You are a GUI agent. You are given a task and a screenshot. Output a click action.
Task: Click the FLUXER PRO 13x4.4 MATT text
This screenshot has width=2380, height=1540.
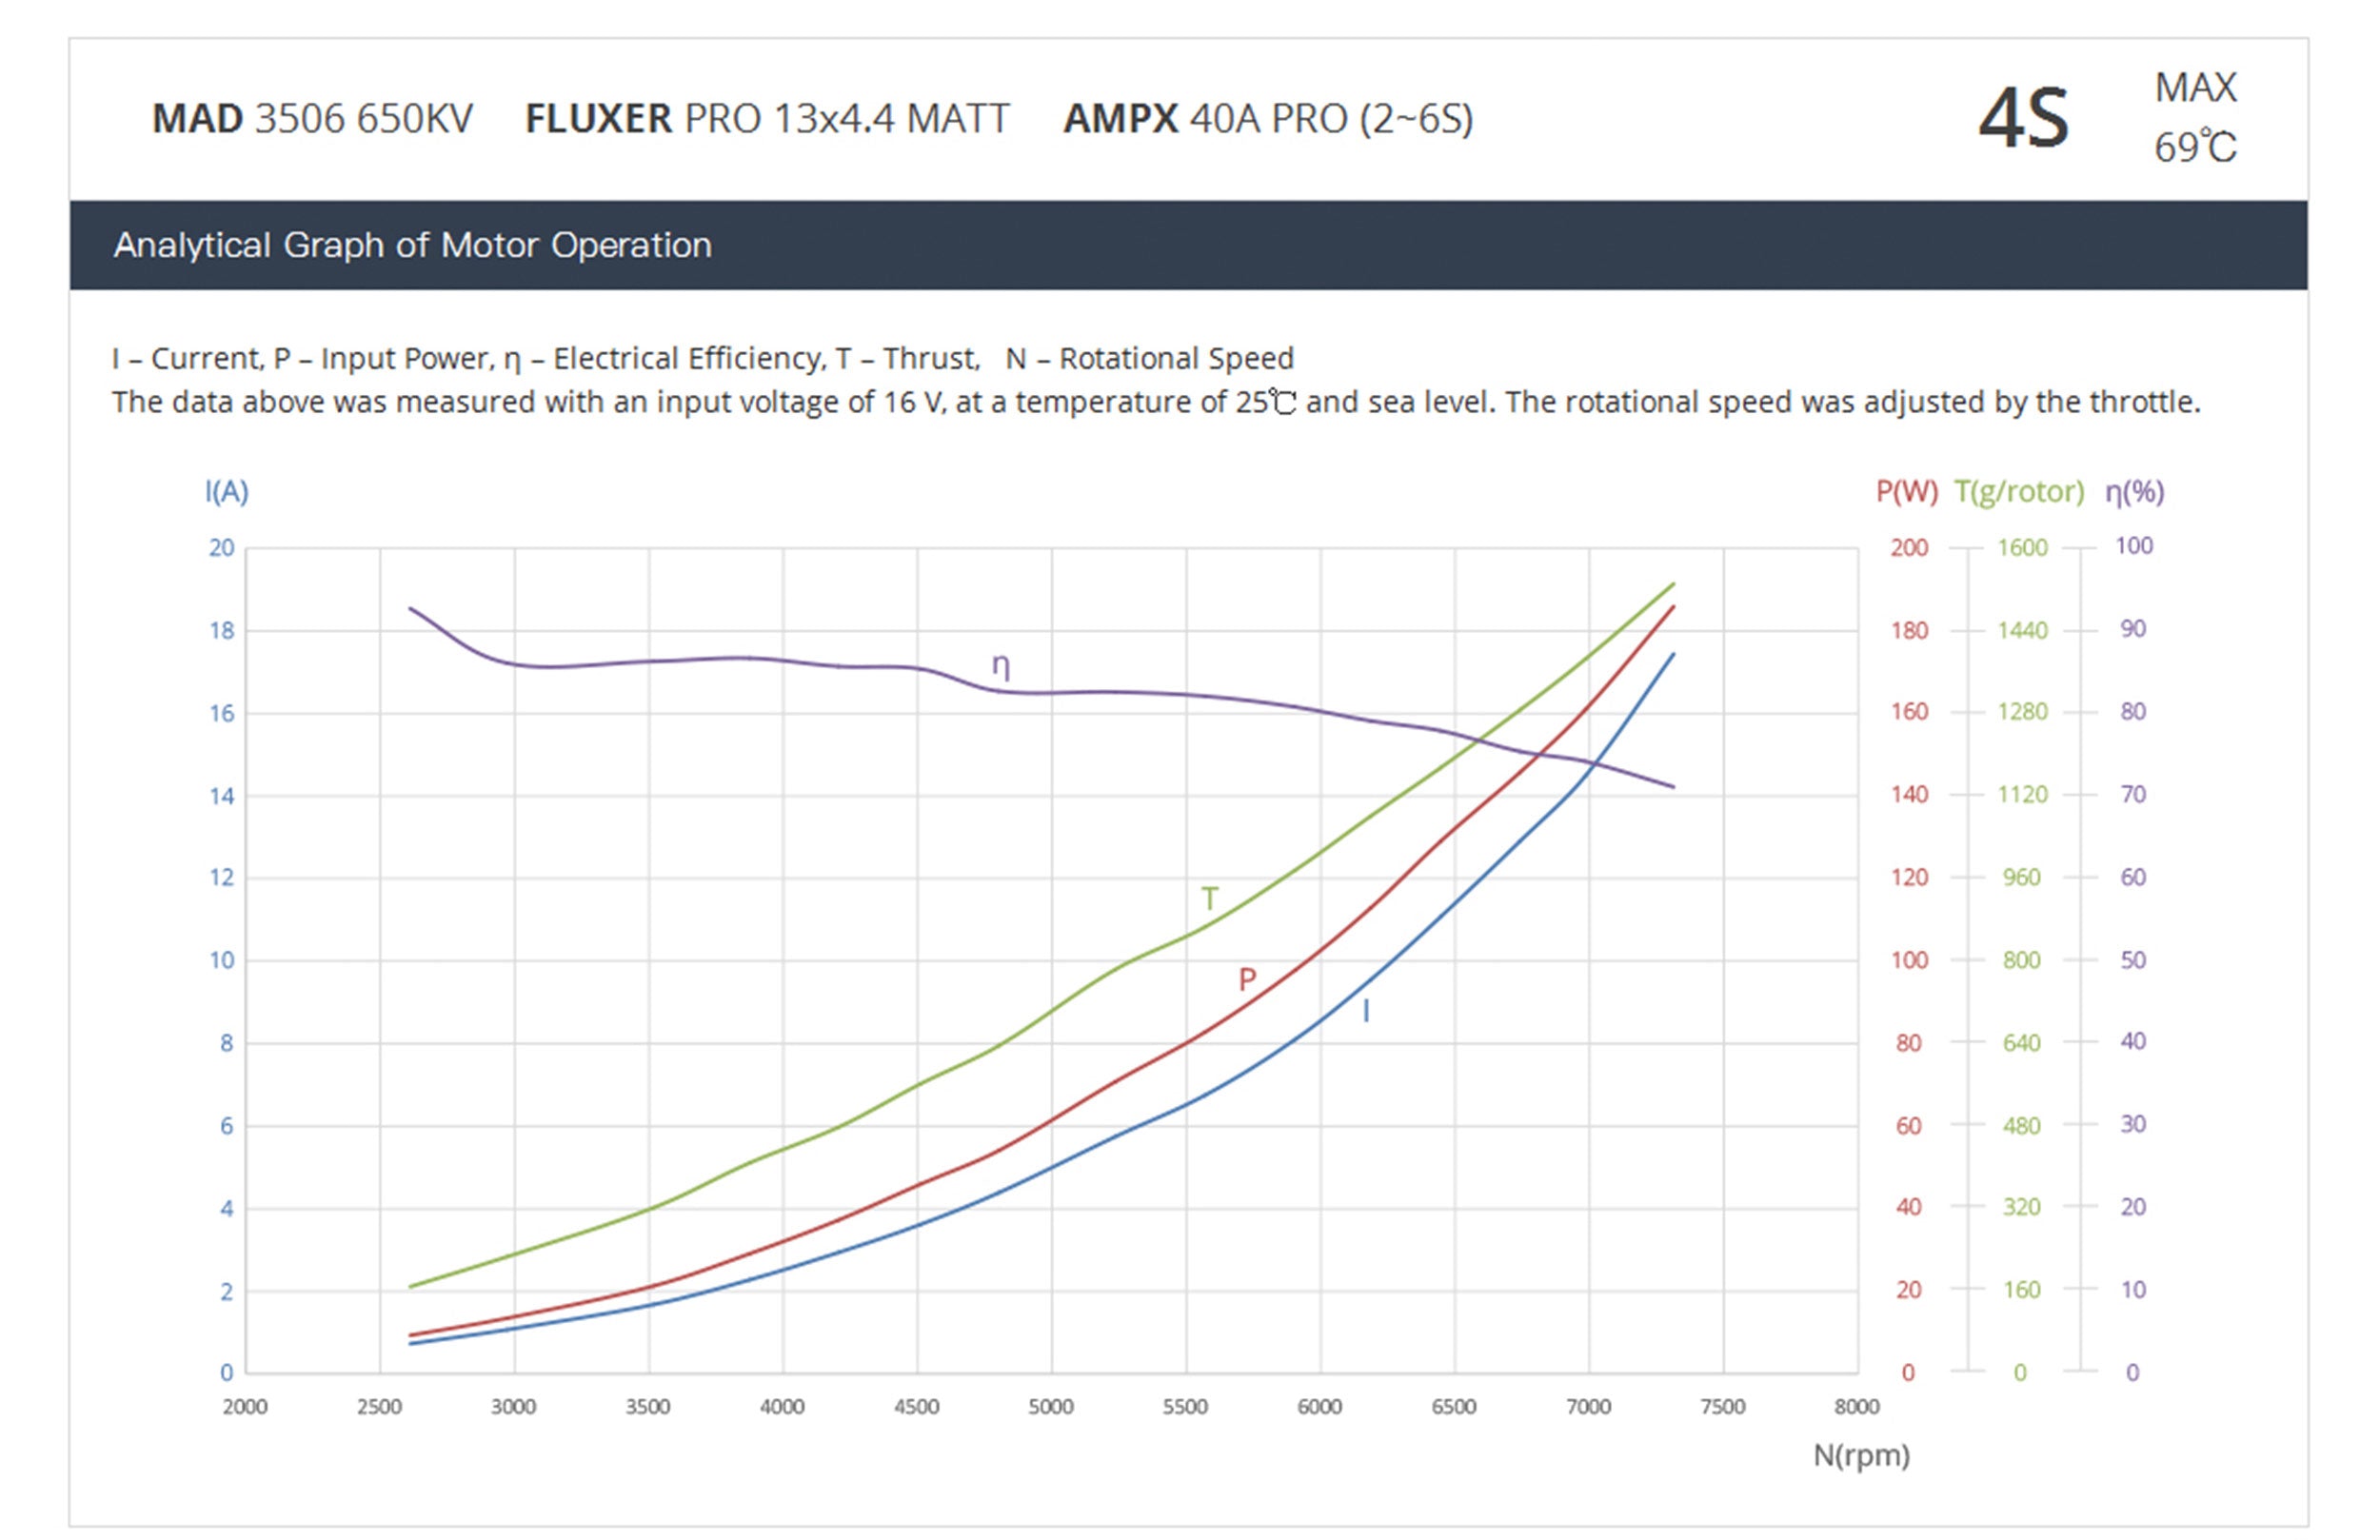767,119
